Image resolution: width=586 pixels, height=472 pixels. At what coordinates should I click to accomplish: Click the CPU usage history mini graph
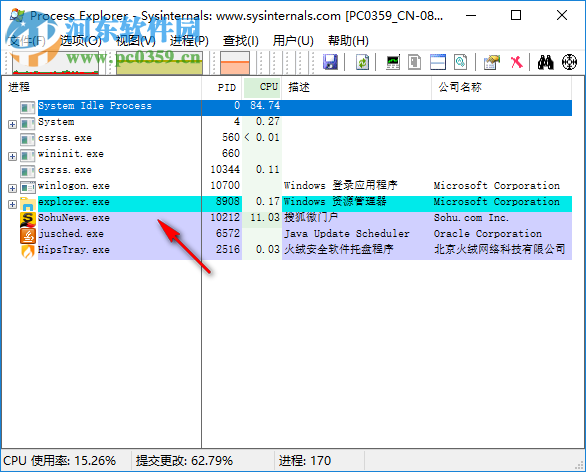(55, 62)
